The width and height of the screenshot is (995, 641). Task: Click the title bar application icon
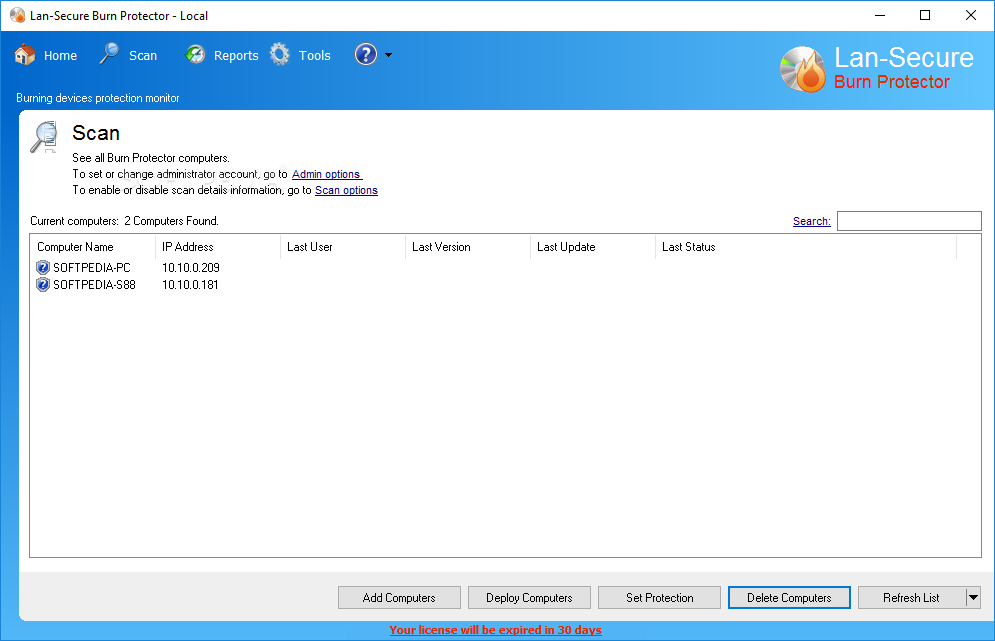[x=17, y=15]
